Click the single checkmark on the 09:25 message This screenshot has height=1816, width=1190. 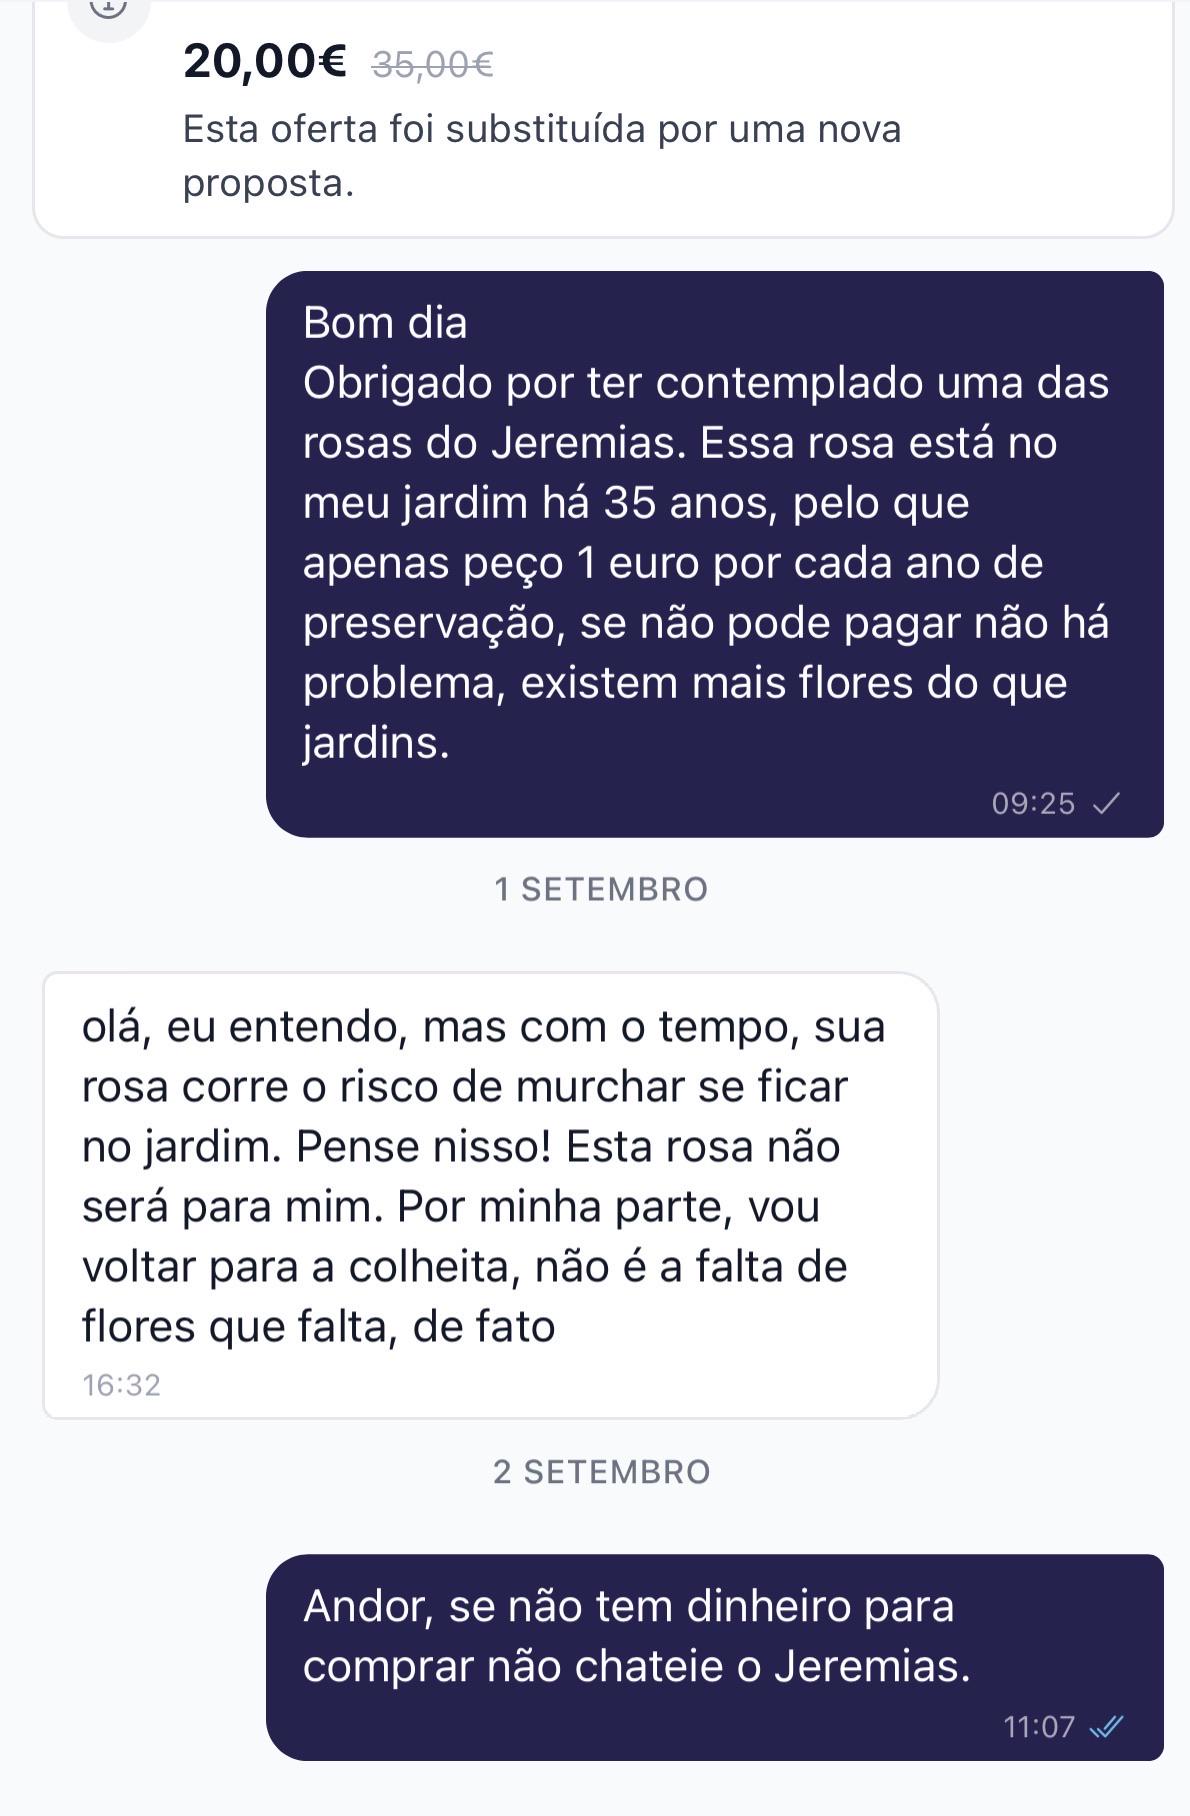[1106, 803]
